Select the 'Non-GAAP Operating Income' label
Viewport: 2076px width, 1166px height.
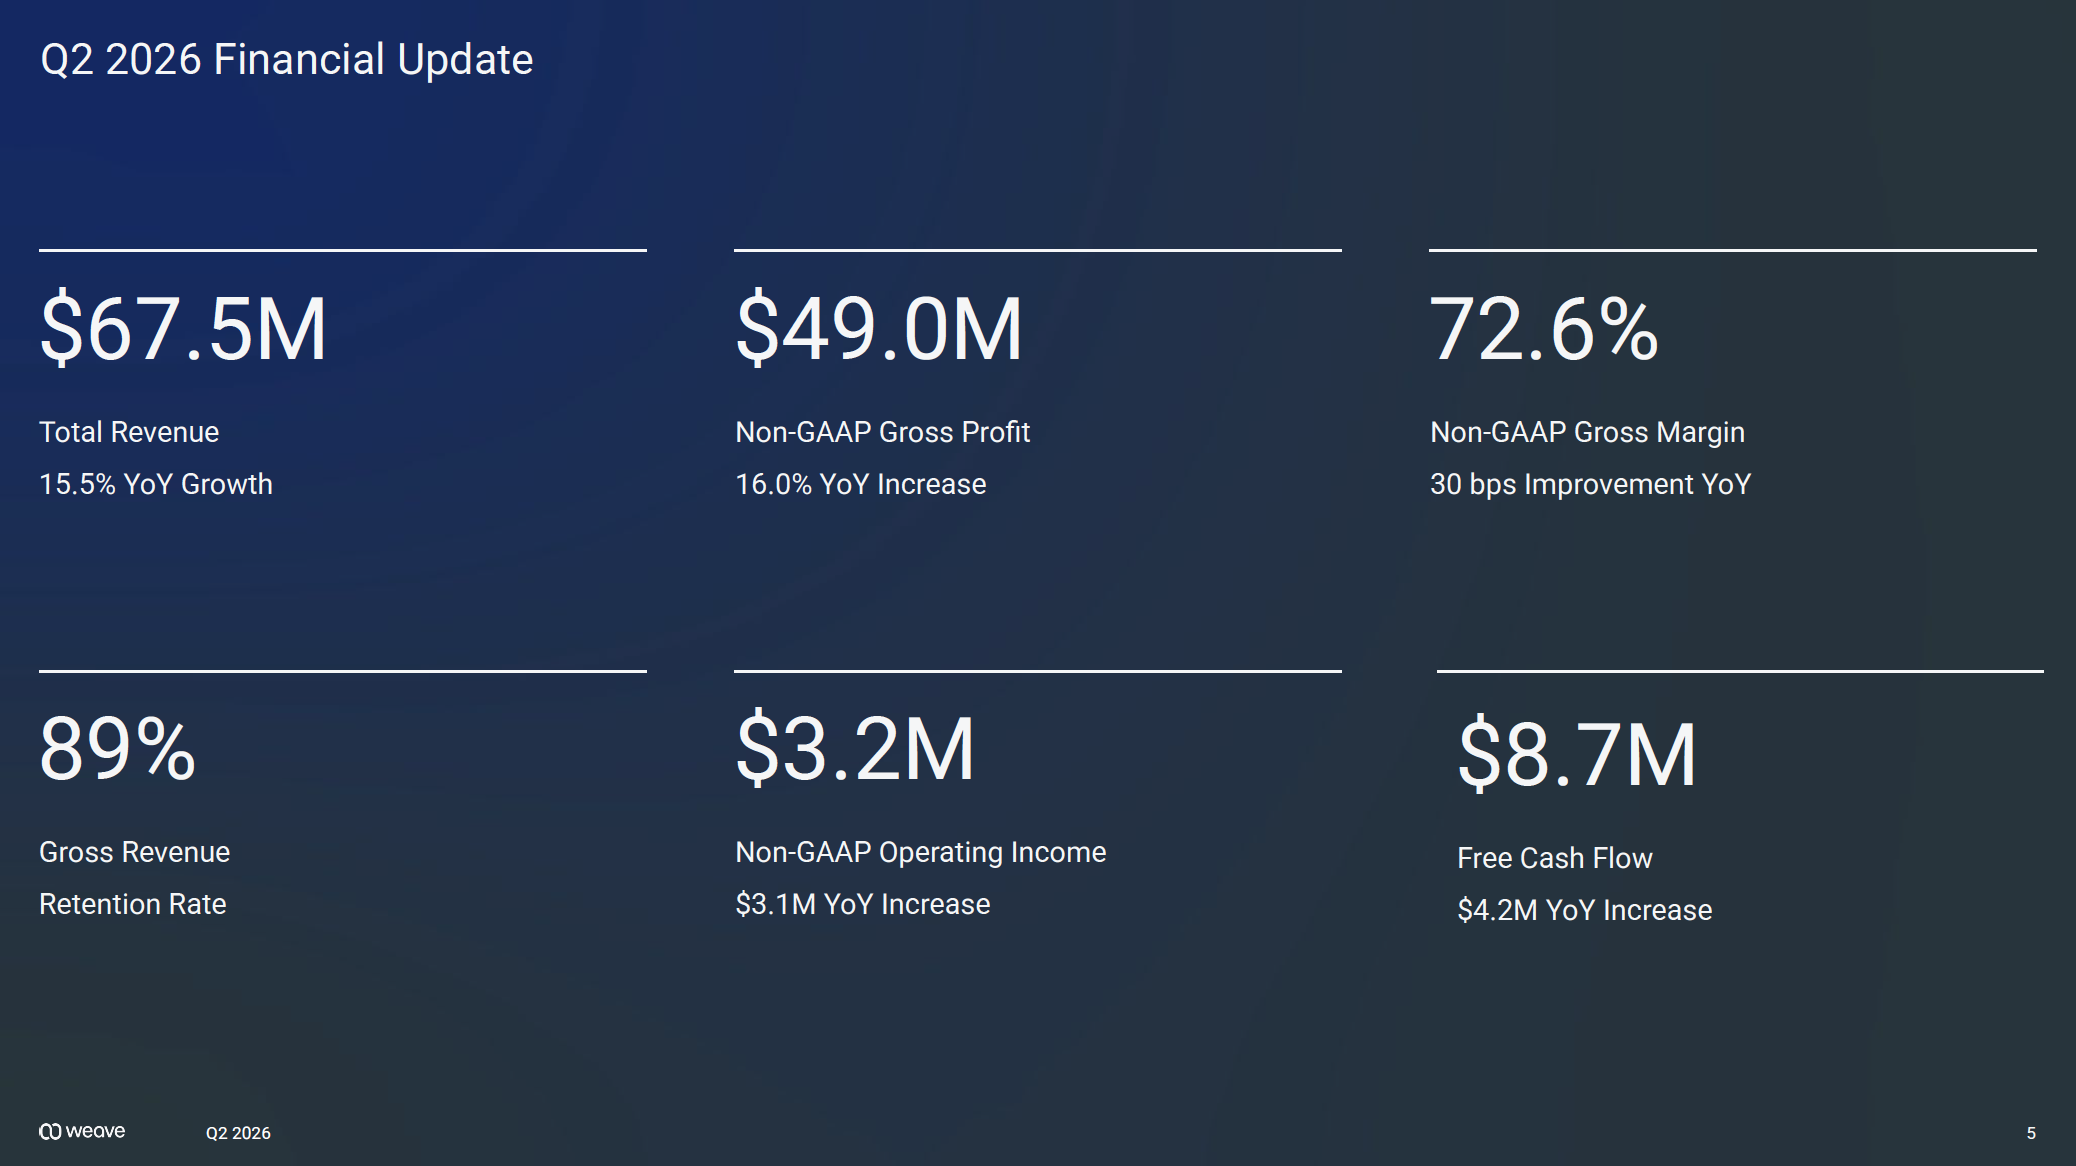tap(921, 852)
